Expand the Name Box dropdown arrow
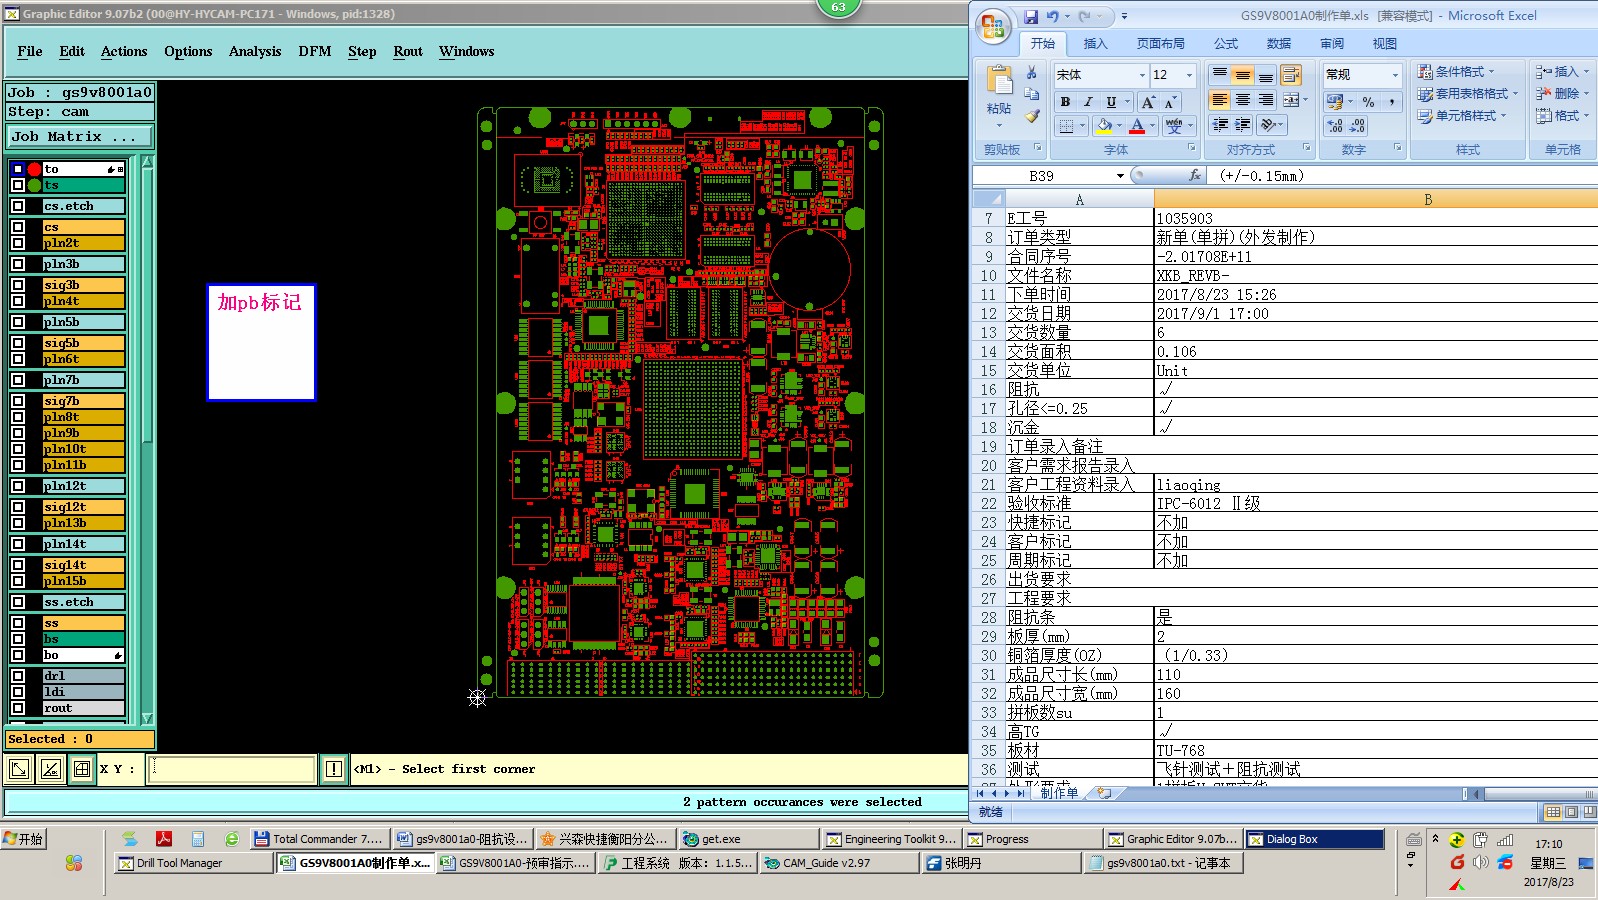Image resolution: width=1598 pixels, height=900 pixels. (1120, 176)
